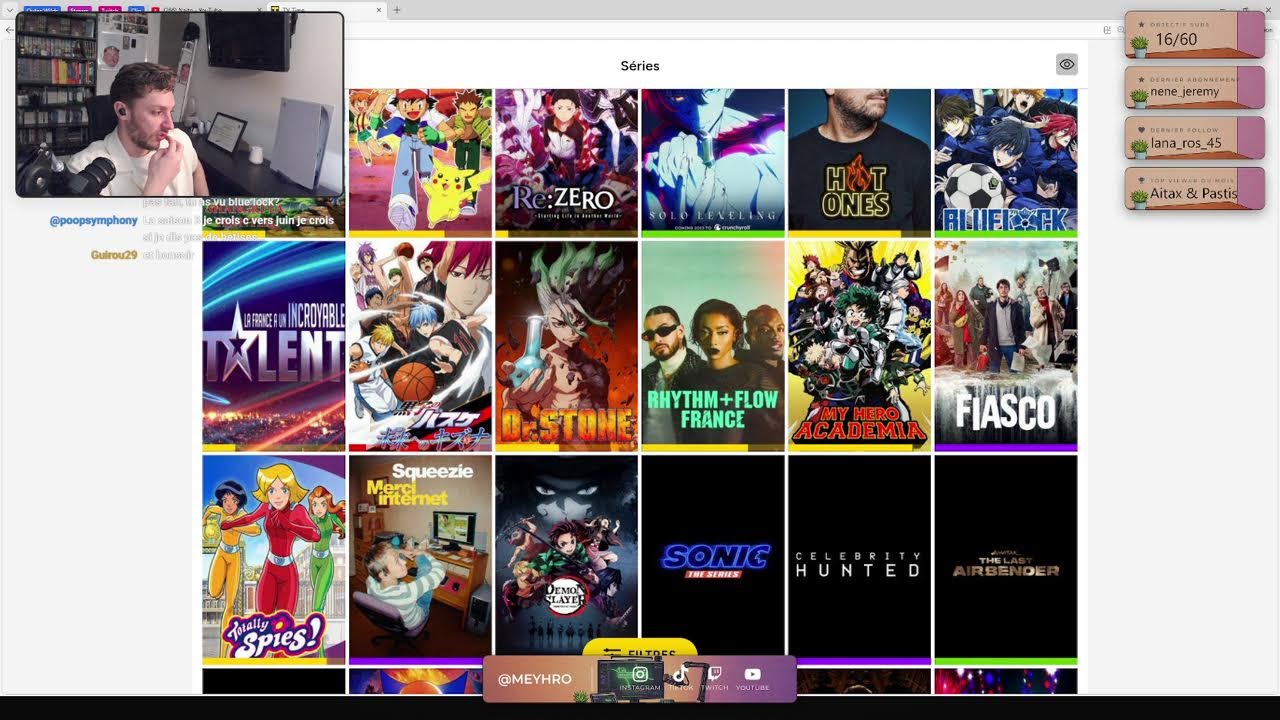
Task: Open the Re:ZERO series poster
Action: pyautogui.click(x=566, y=162)
